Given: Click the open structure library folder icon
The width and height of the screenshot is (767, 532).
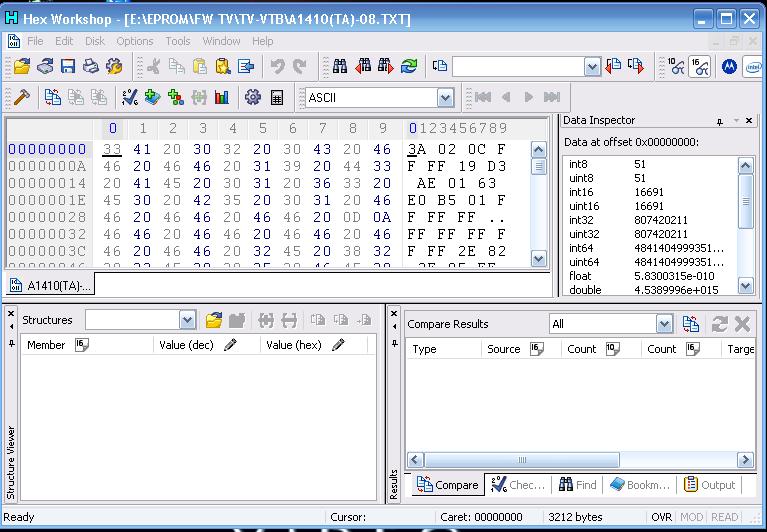Looking at the screenshot, I should tap(214, 320).
